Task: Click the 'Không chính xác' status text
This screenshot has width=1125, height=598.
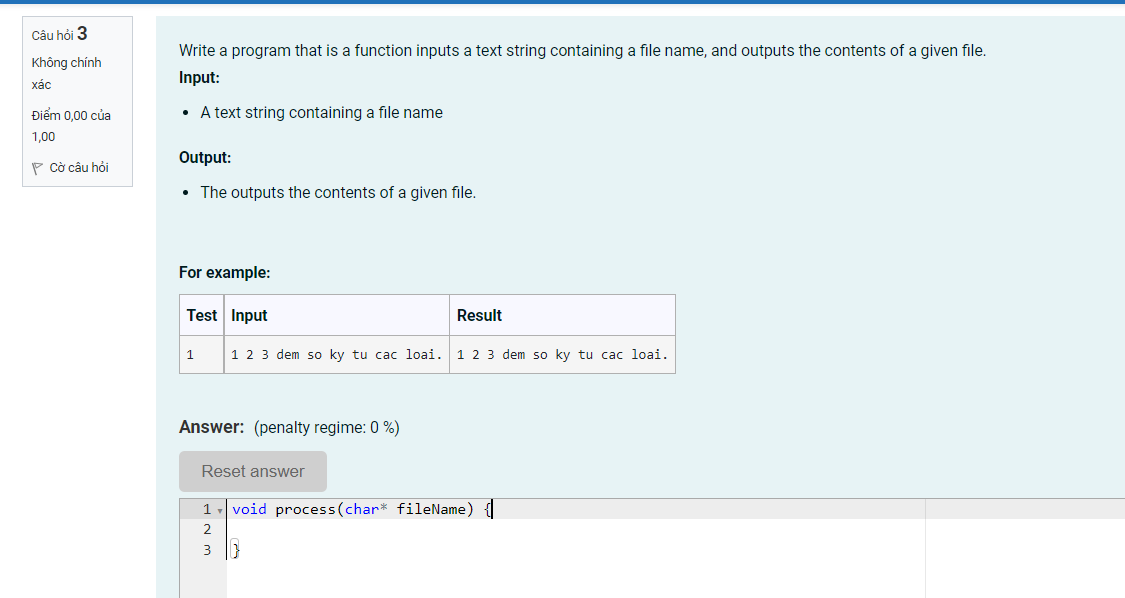Action: [x=66, y=72]
